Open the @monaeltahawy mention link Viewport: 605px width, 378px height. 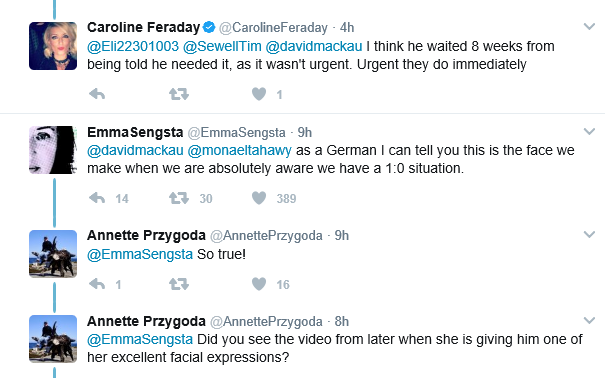[x=239, y=150]
